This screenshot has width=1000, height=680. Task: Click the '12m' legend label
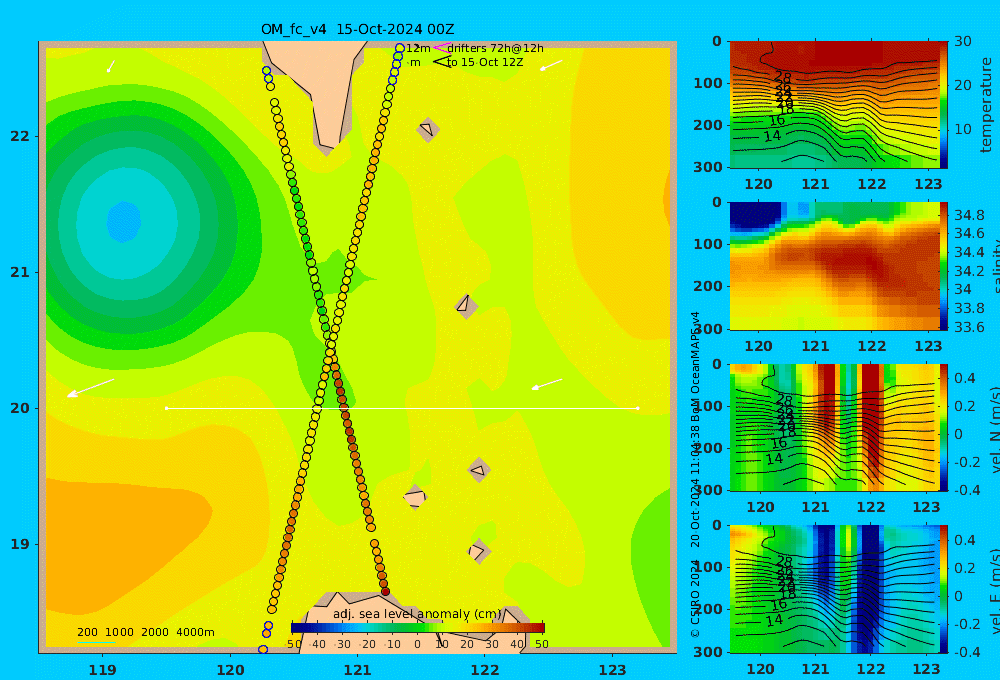418,48
